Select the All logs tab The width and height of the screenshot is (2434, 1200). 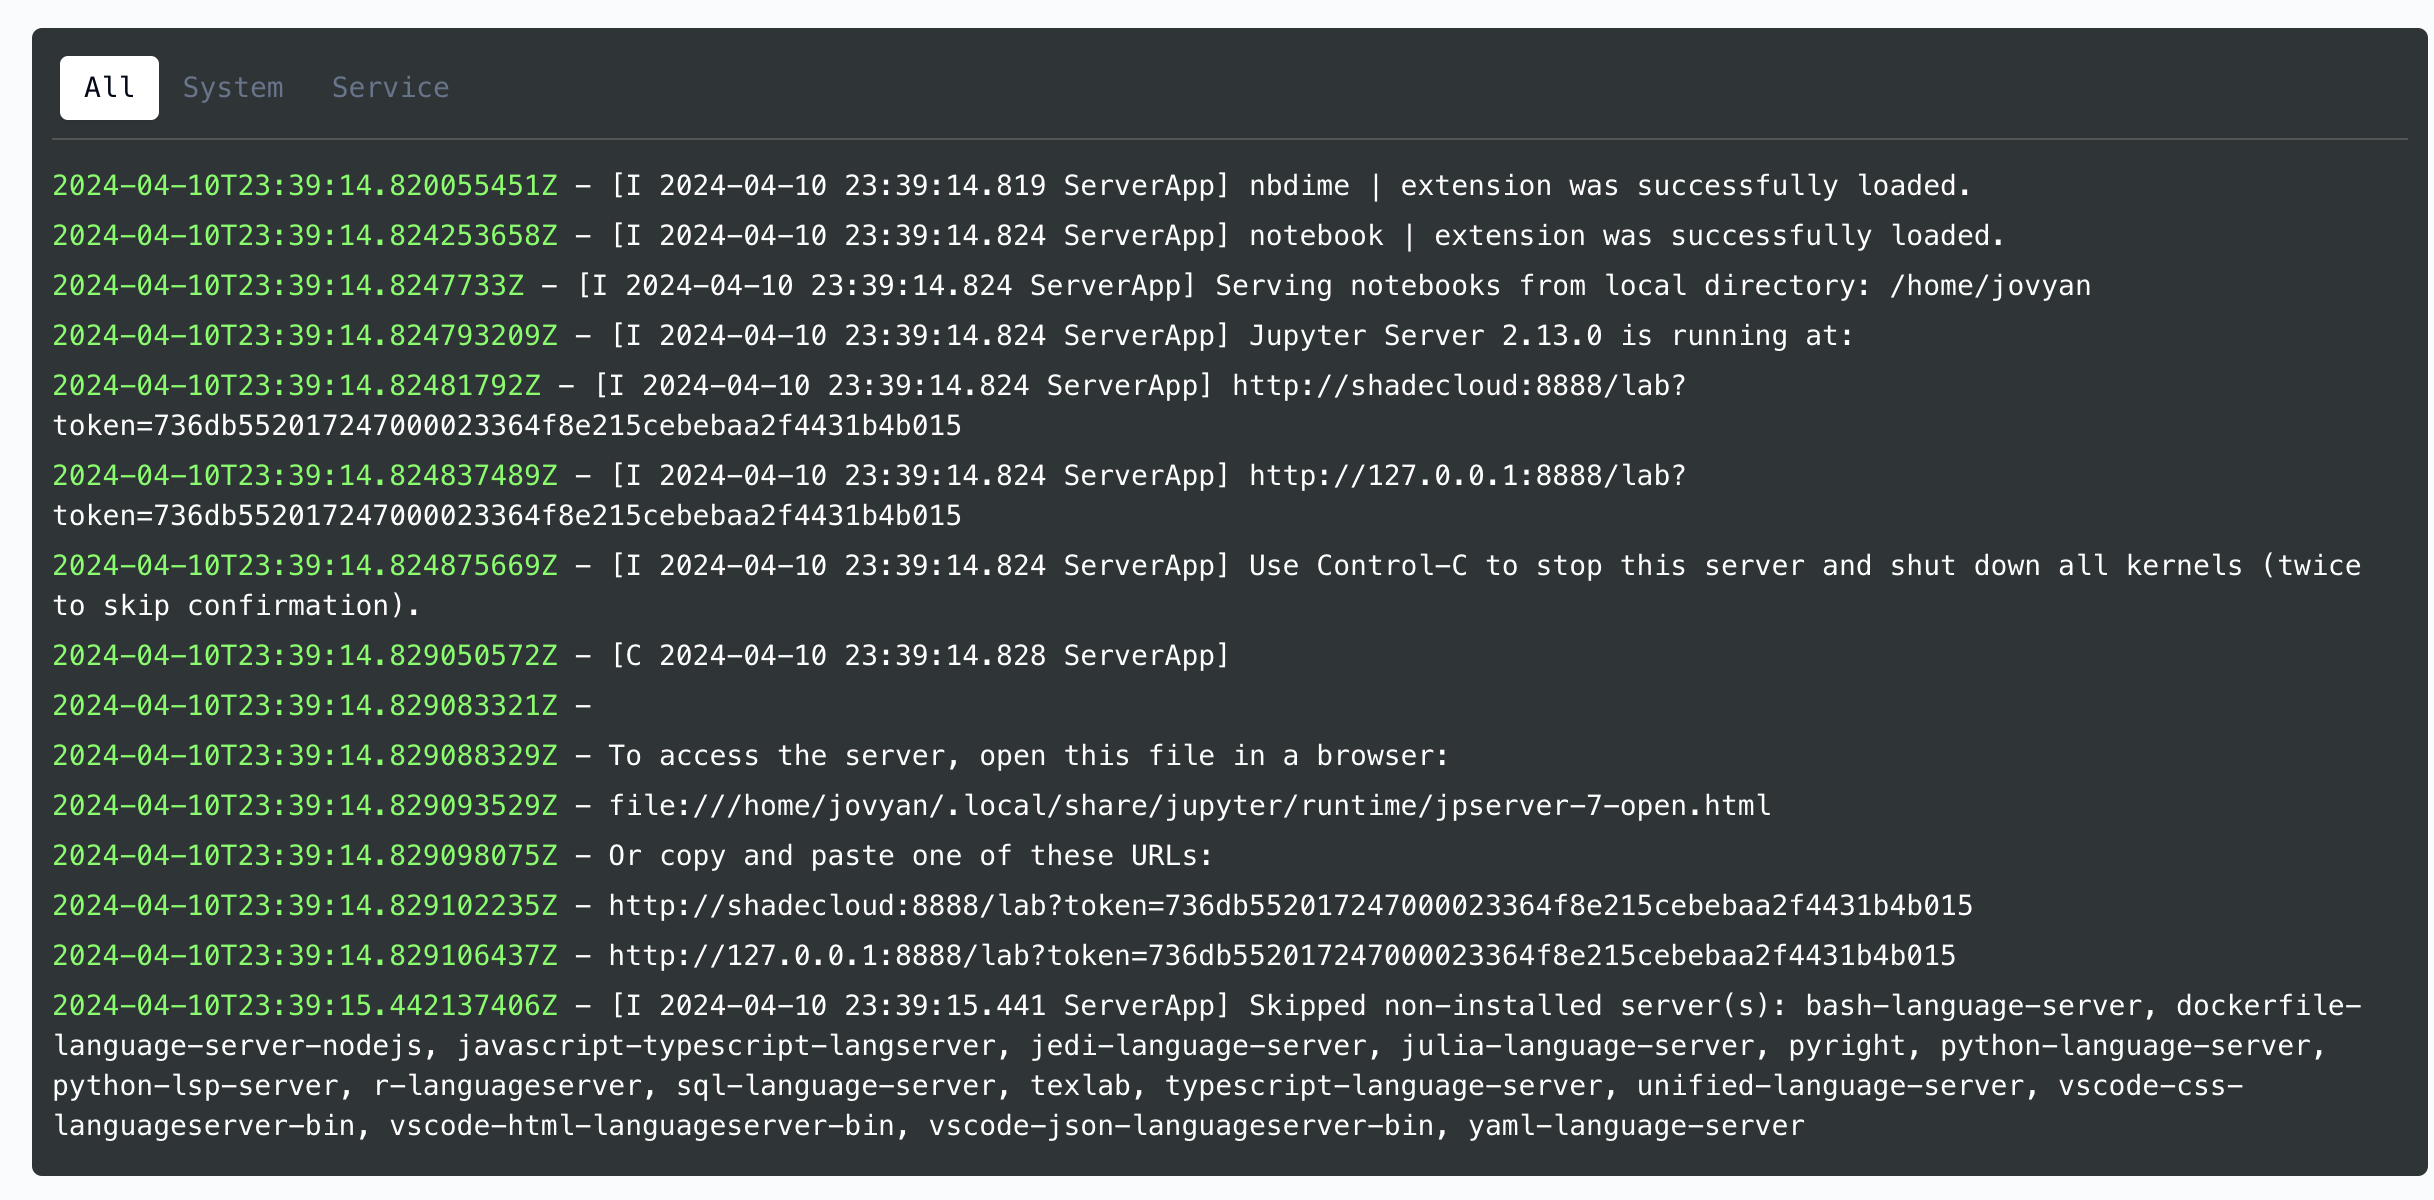pyautogui.click(x=109, y=88)
